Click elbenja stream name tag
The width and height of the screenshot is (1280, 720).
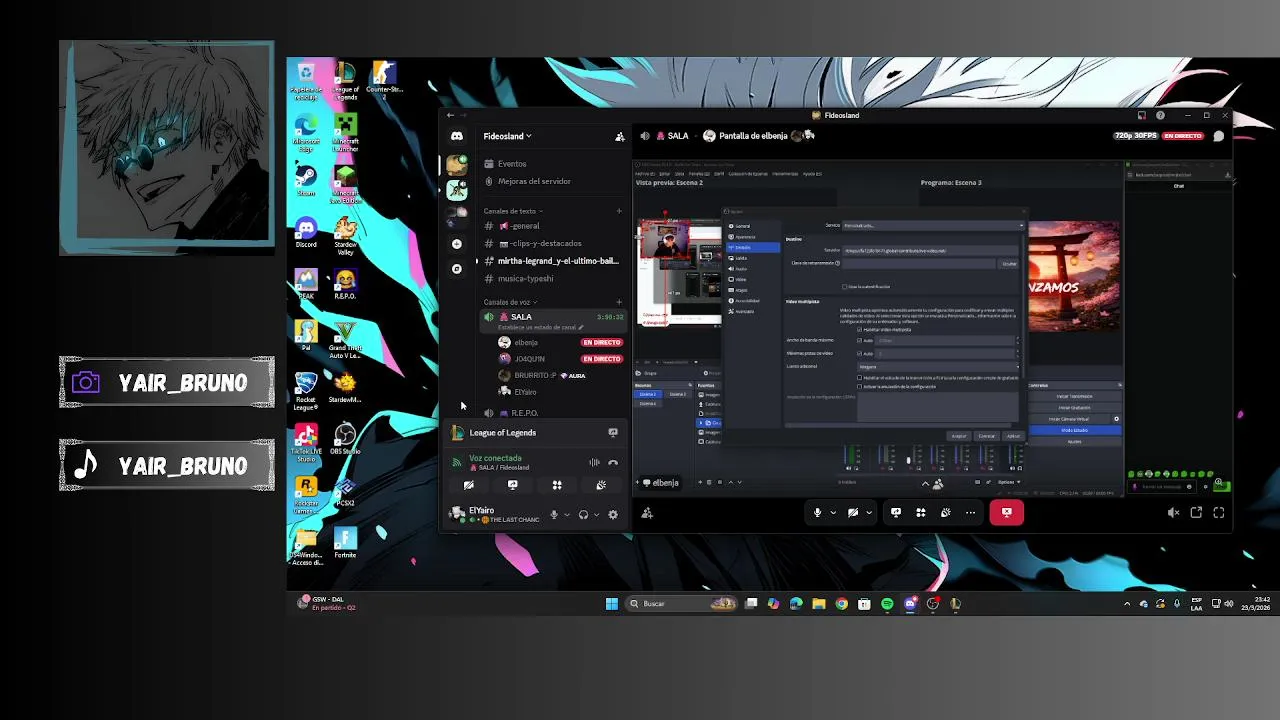[661, 483]
